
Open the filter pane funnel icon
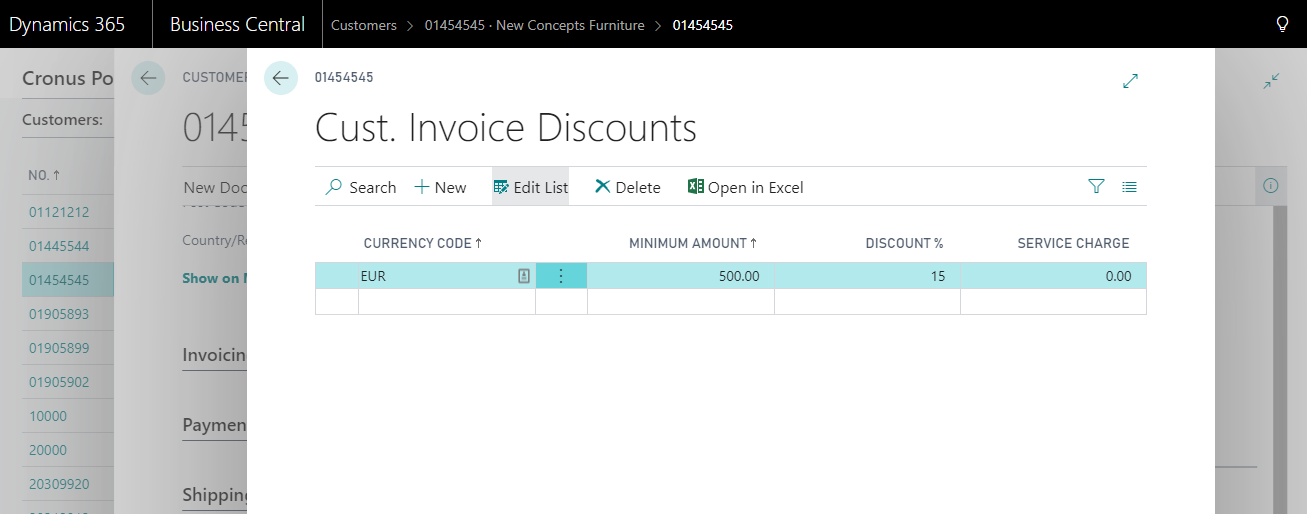[x=1096, y=186]
